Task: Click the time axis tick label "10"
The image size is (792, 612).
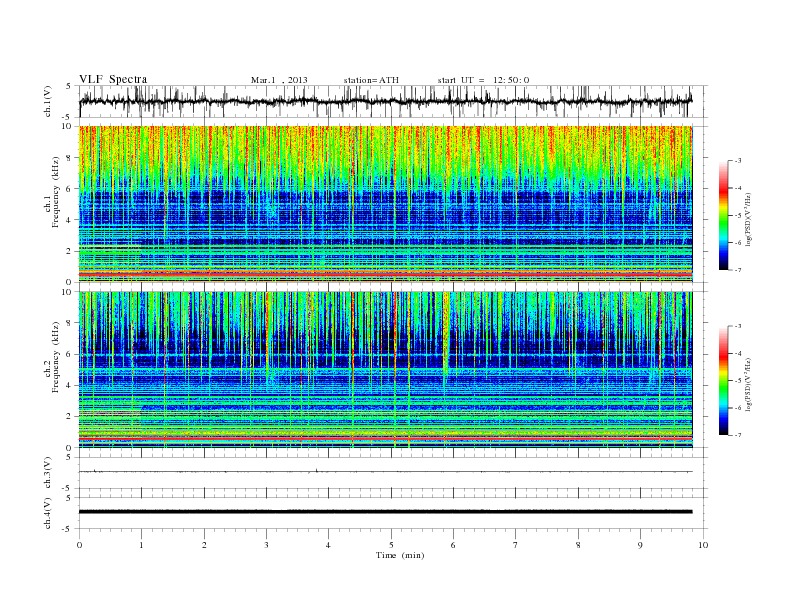Action: [x=703, y=545]
